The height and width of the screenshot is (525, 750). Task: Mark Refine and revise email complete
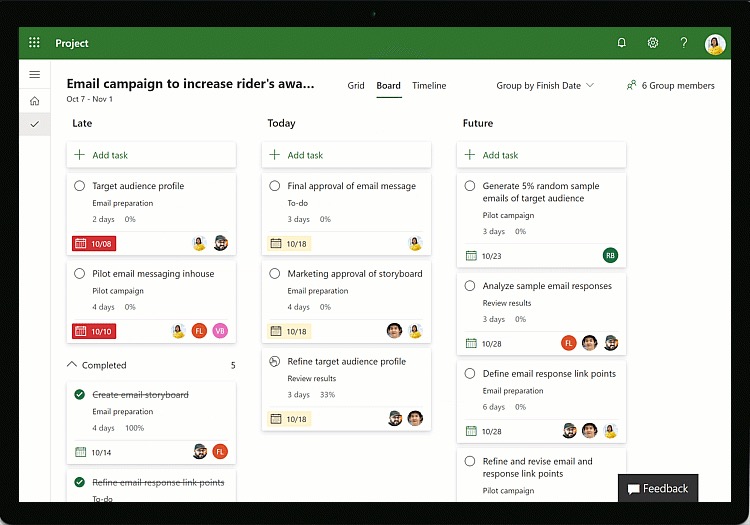(470, 461)
